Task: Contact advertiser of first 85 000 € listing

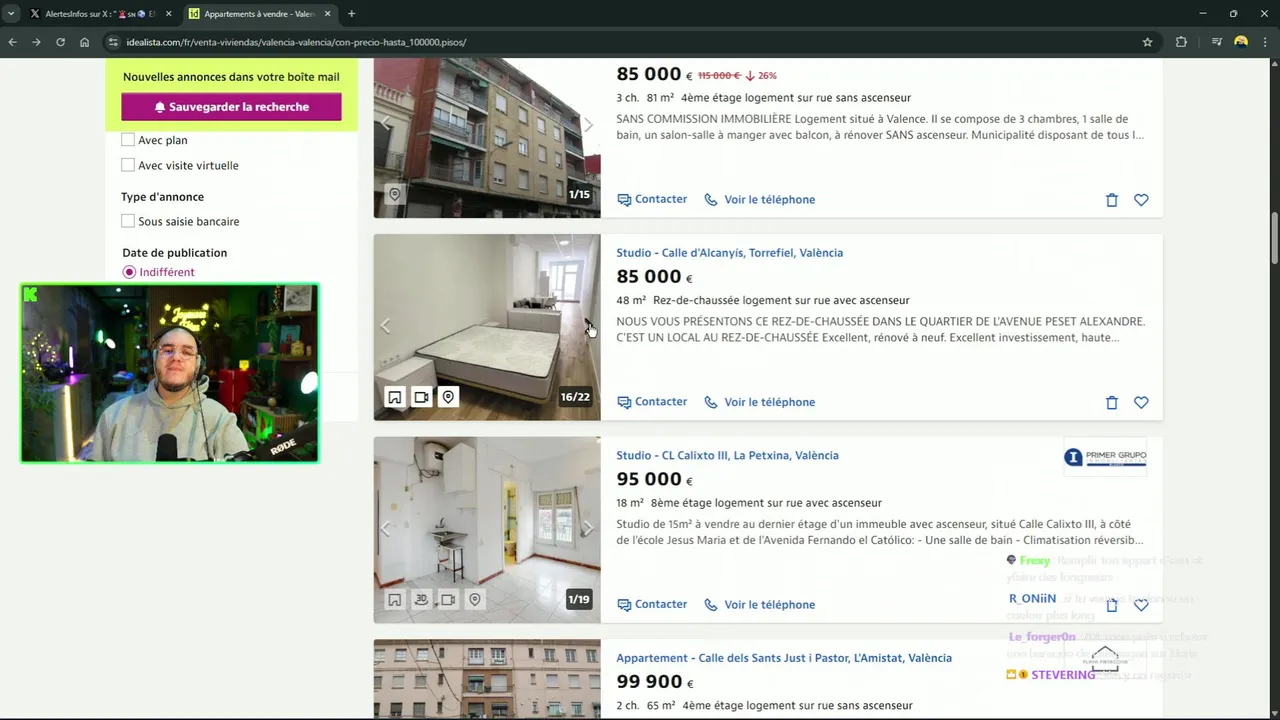Action: 652,199
